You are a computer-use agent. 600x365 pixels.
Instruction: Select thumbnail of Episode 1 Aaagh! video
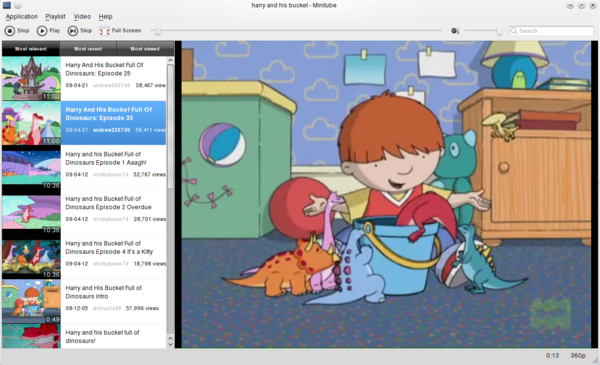tap(31, 168)
